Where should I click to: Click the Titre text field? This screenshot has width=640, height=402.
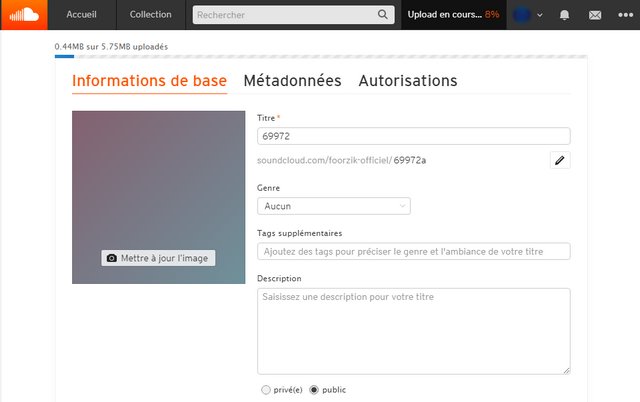tap(413, 136)
